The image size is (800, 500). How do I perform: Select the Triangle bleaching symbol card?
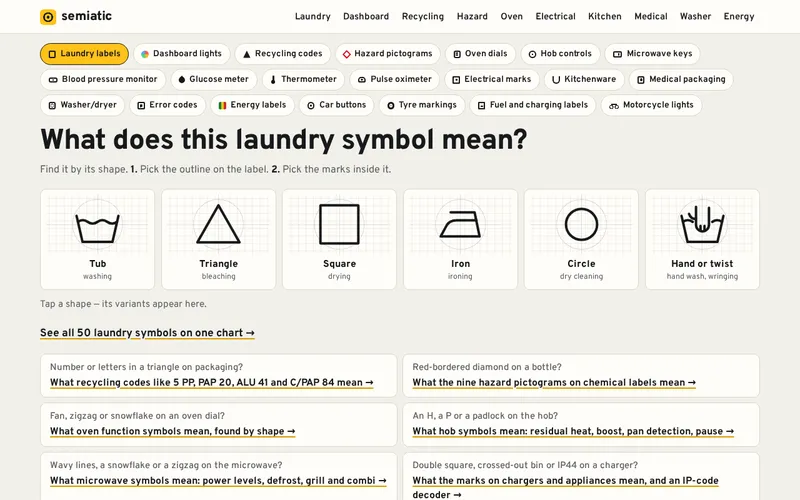[x=218, y=239]
